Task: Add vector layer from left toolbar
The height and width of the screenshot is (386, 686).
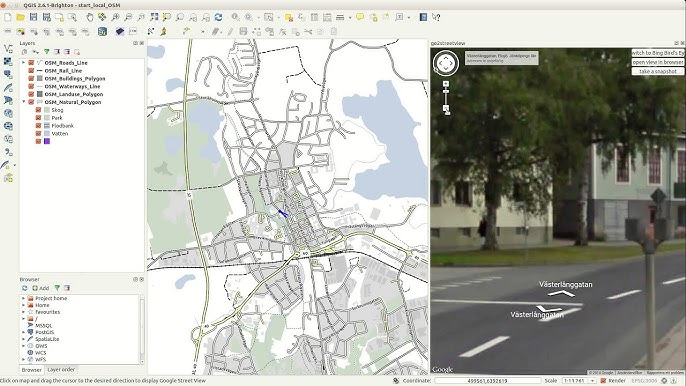Action: click(8, 49)
